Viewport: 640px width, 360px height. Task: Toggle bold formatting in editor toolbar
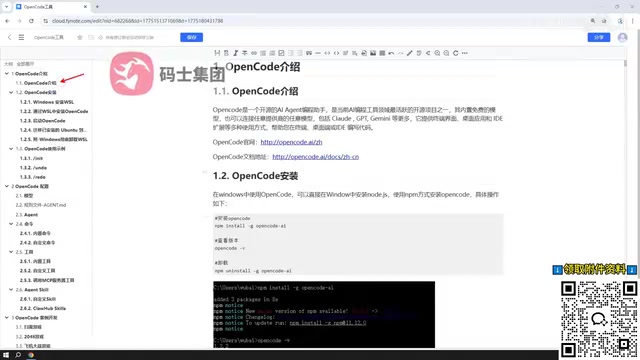(x=226, y=53)
